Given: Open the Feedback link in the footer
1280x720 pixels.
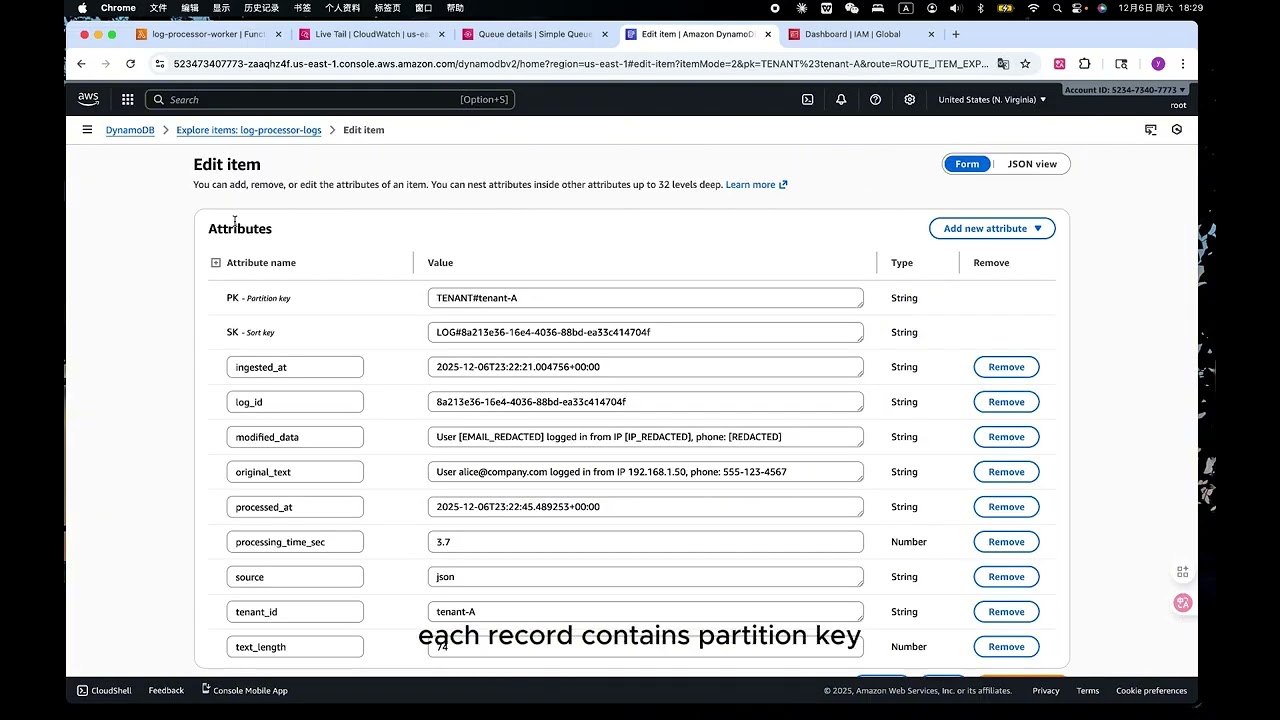Looking at the screenshot, I should tap(166, 690).
